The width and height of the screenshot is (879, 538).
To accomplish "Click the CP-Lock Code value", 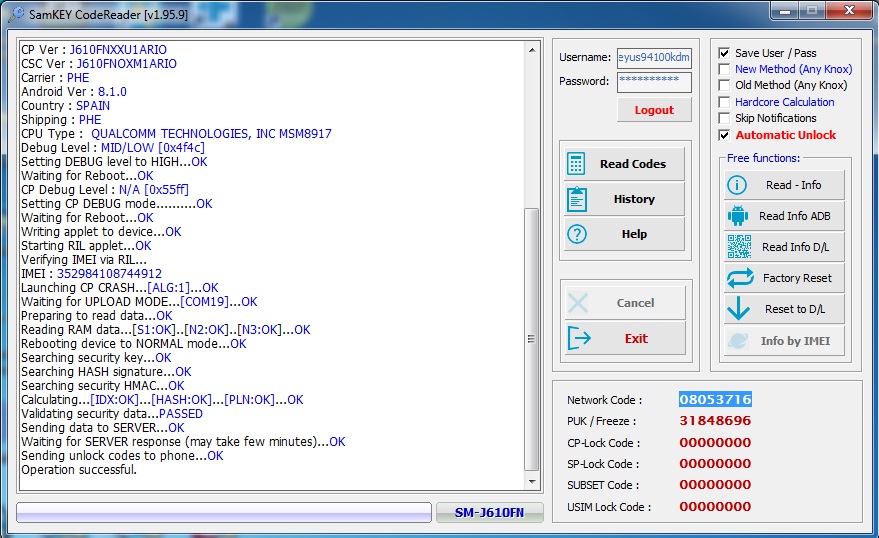I will (x=715, y=442).
